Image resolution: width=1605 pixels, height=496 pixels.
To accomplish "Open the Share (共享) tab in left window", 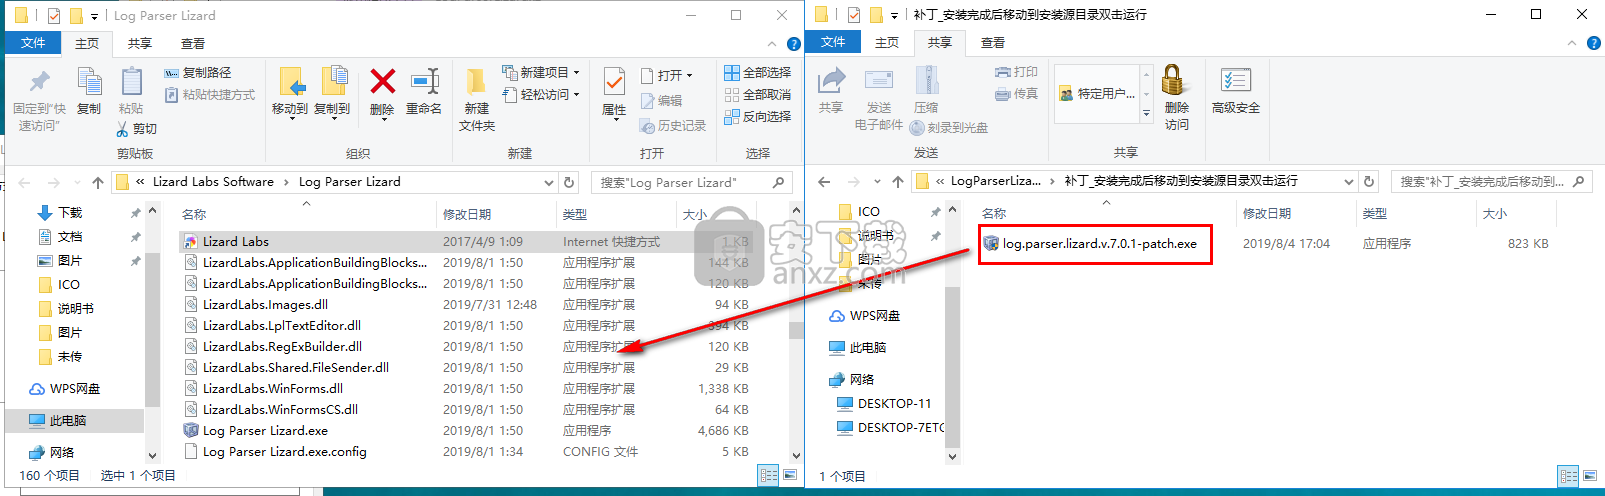I will click(140, 44).
